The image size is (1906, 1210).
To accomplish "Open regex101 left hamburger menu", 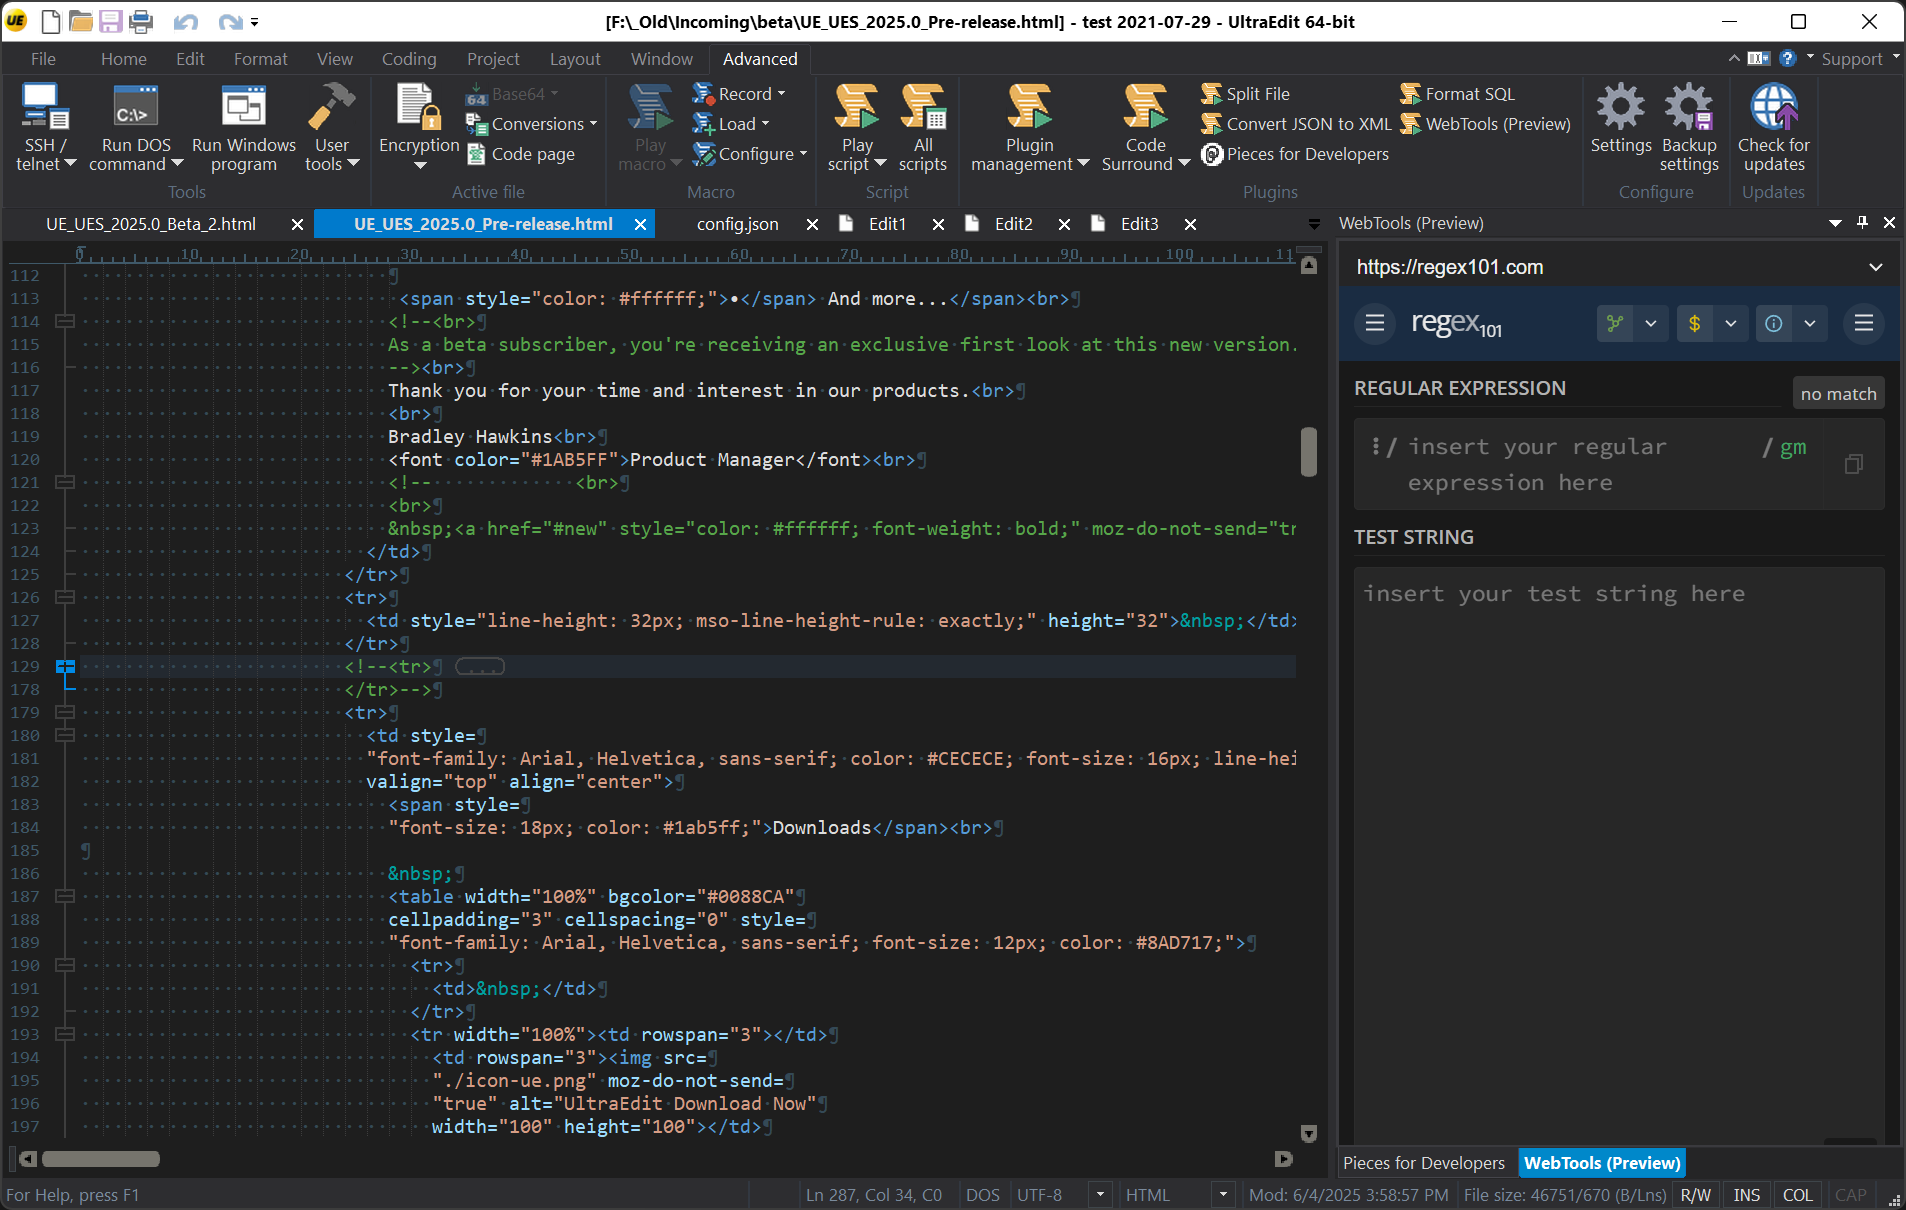I will pos(1375,323).
